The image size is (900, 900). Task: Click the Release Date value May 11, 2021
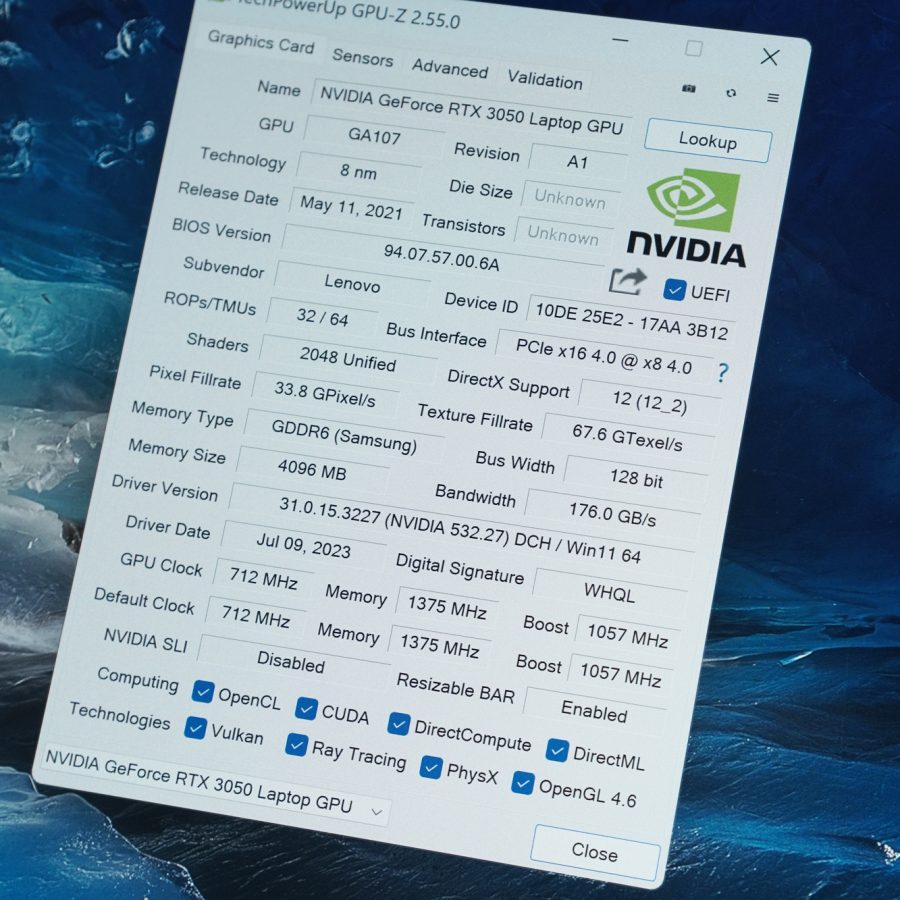[351, 207]
